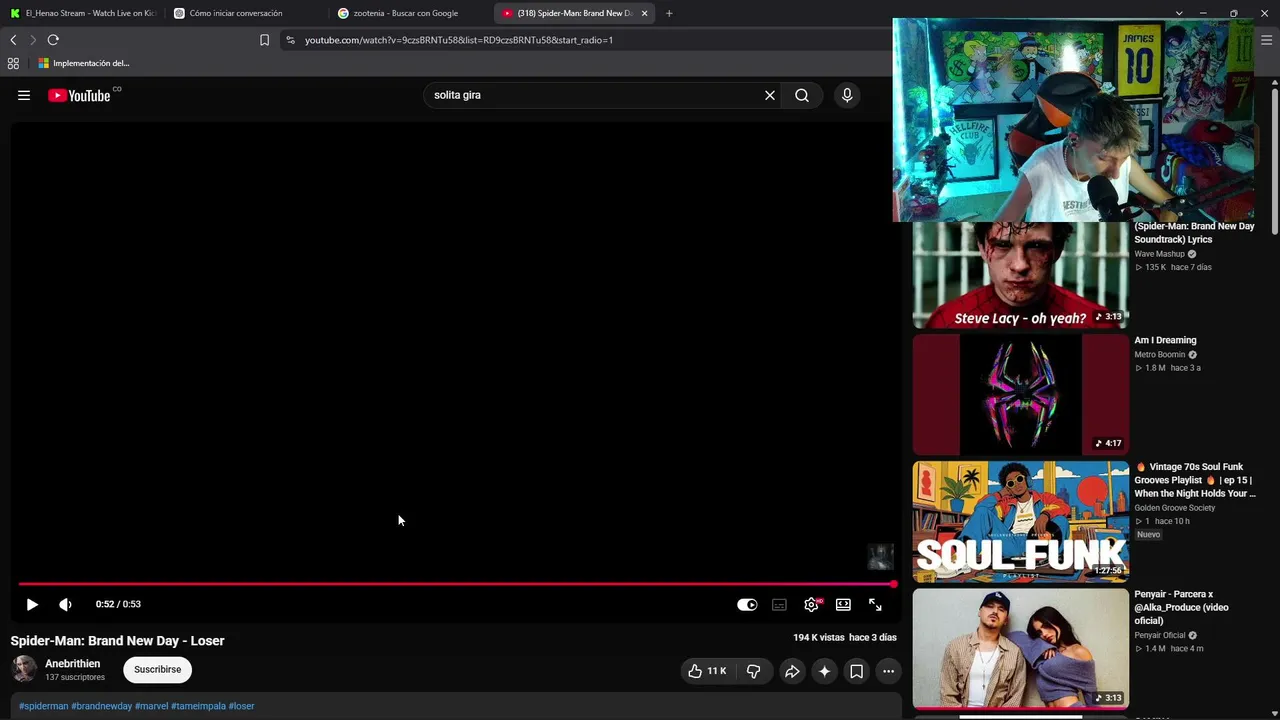Open 'Vintage 70s Soul Funk Grooves' title

coord(1195,480)
